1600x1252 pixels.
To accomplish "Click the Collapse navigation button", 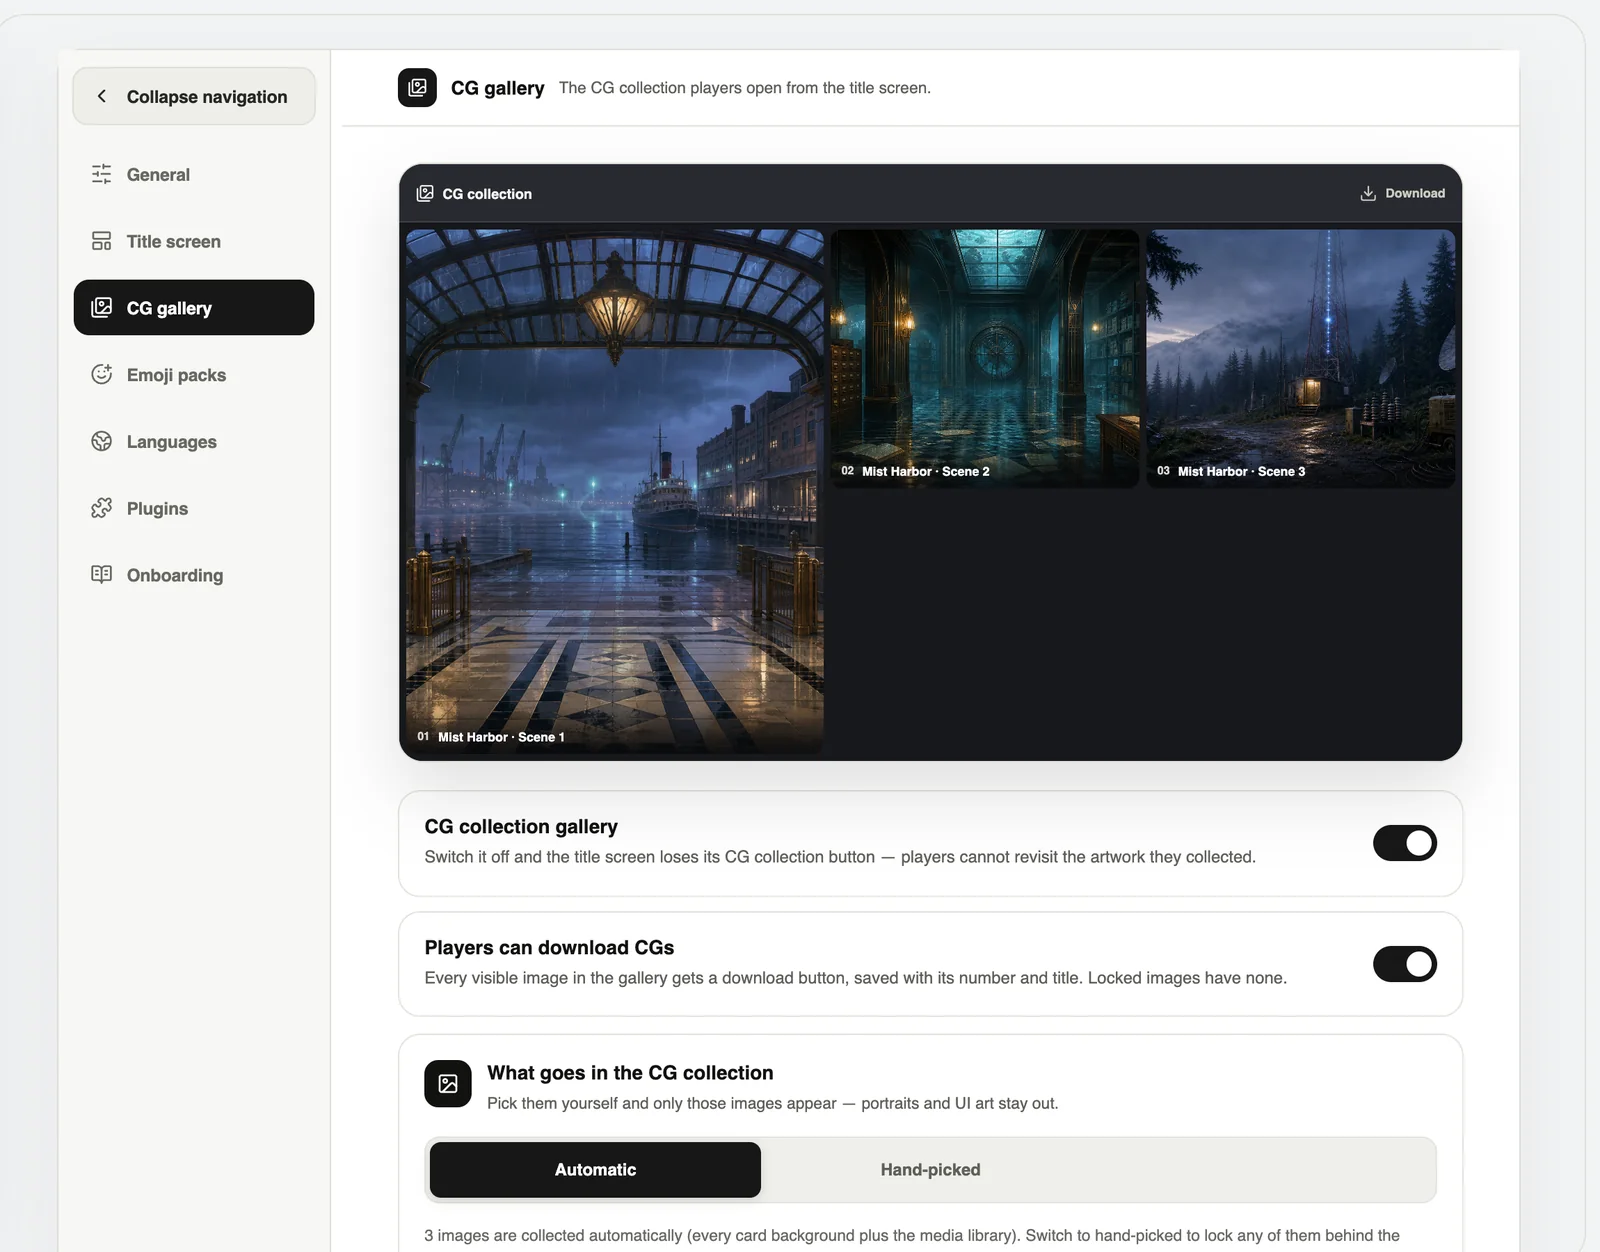I will click(194, 96).
